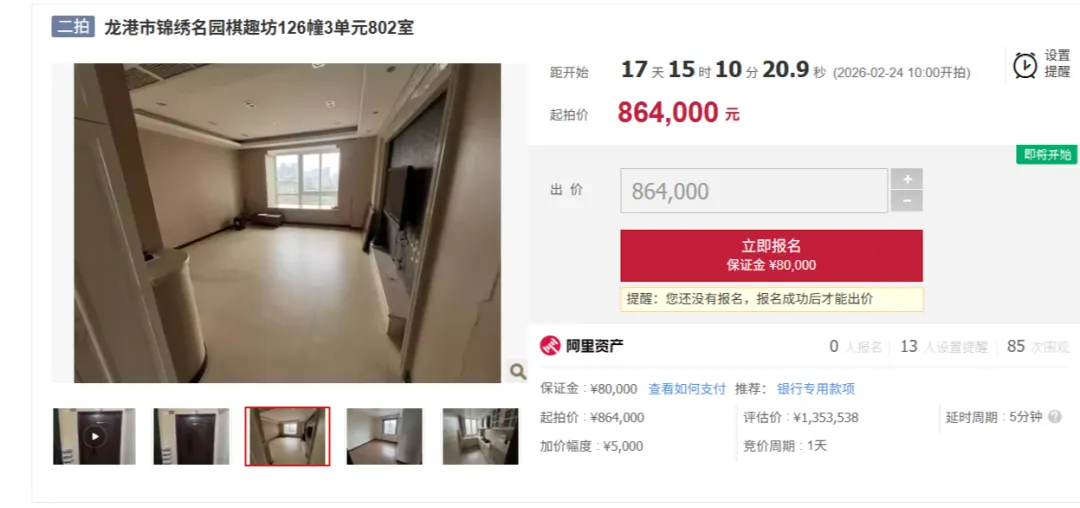The height and width of the screenshot is (508, 1080).
Task: Increase bid with the plus stepper
Action: click(906, 179)
